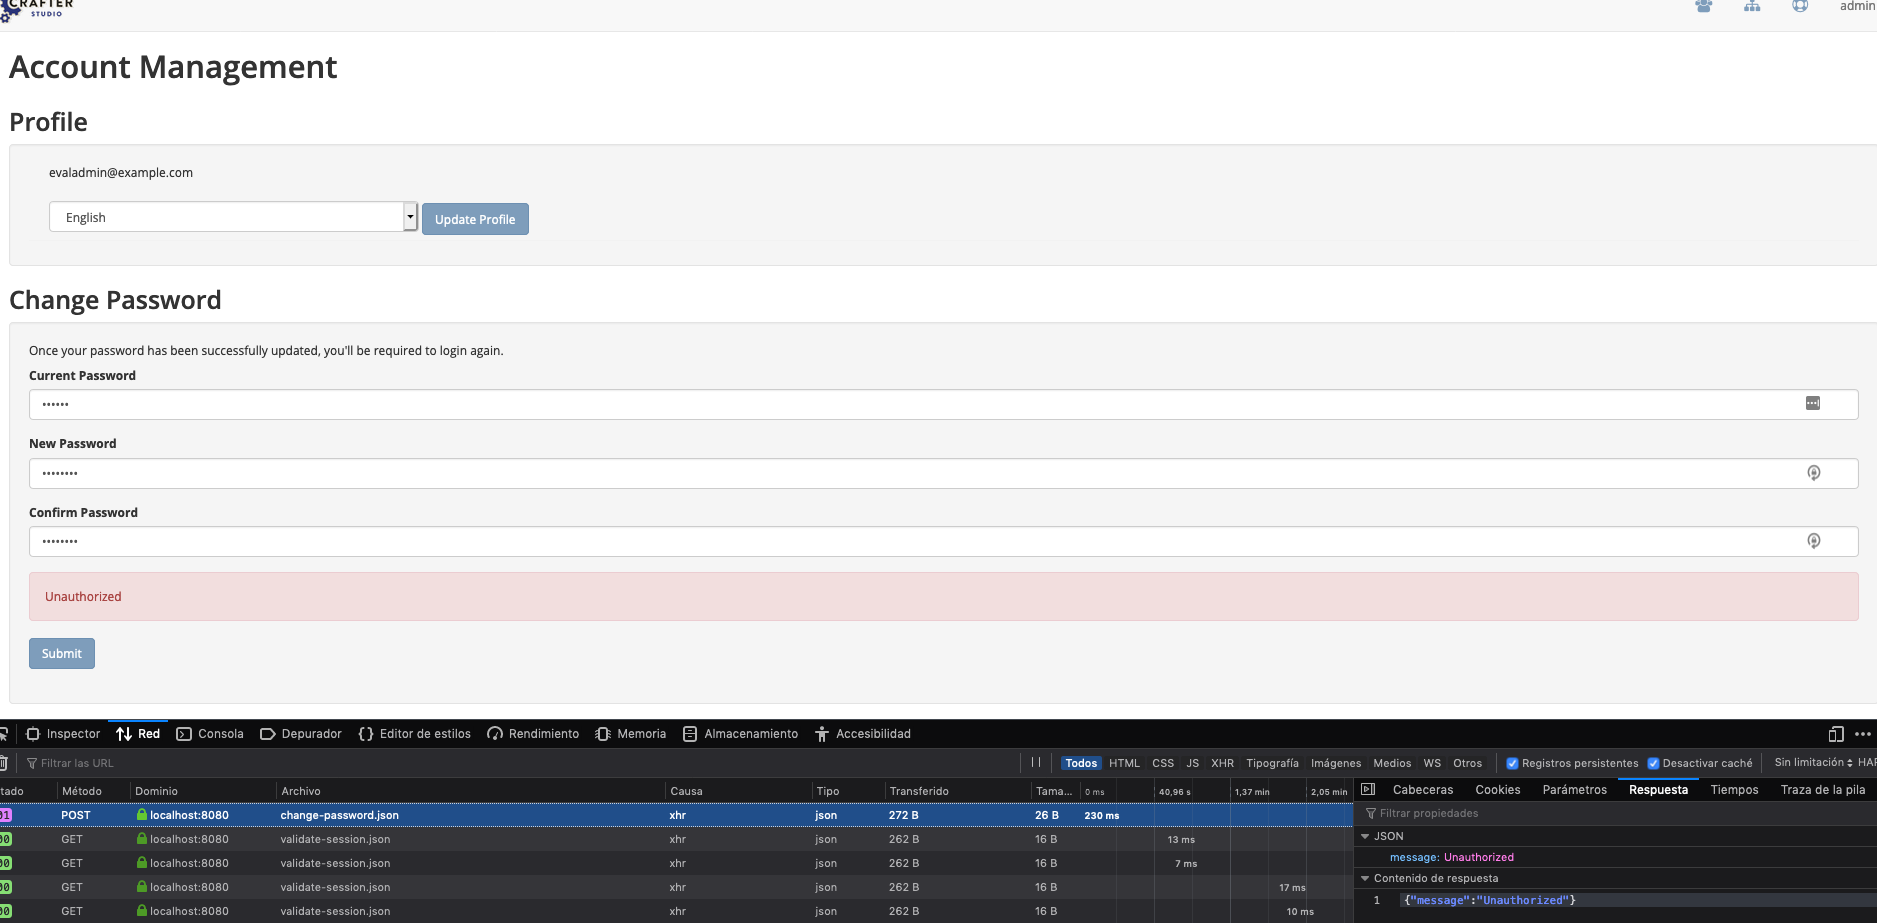This screenshot has width=1877, height=923.
Task: Open Cabeceras request tab
Action: 1423,789
